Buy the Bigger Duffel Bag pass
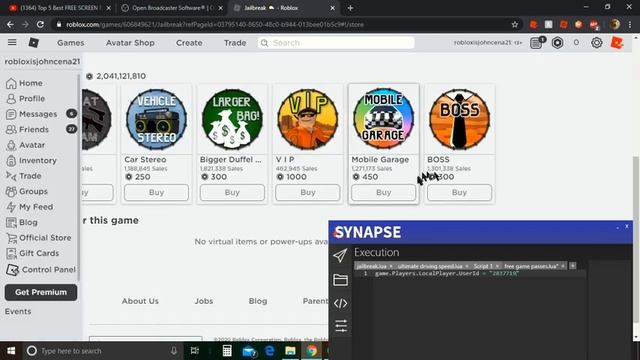 tap(232, 192)
